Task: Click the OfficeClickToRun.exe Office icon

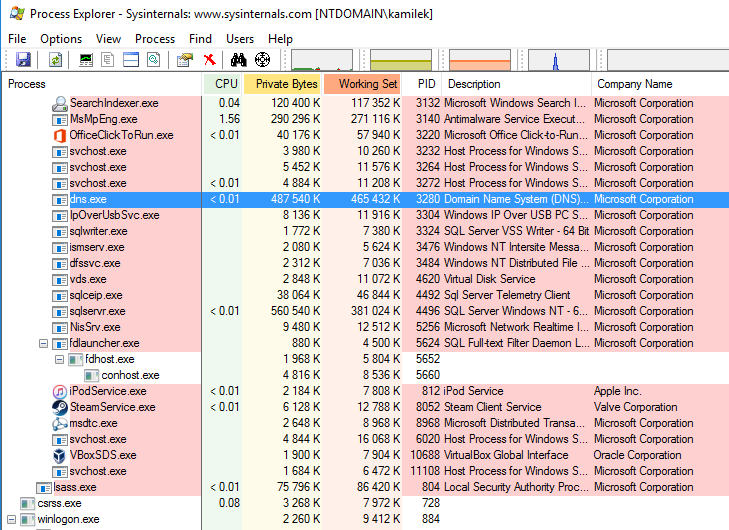Action: pos(60,136)
